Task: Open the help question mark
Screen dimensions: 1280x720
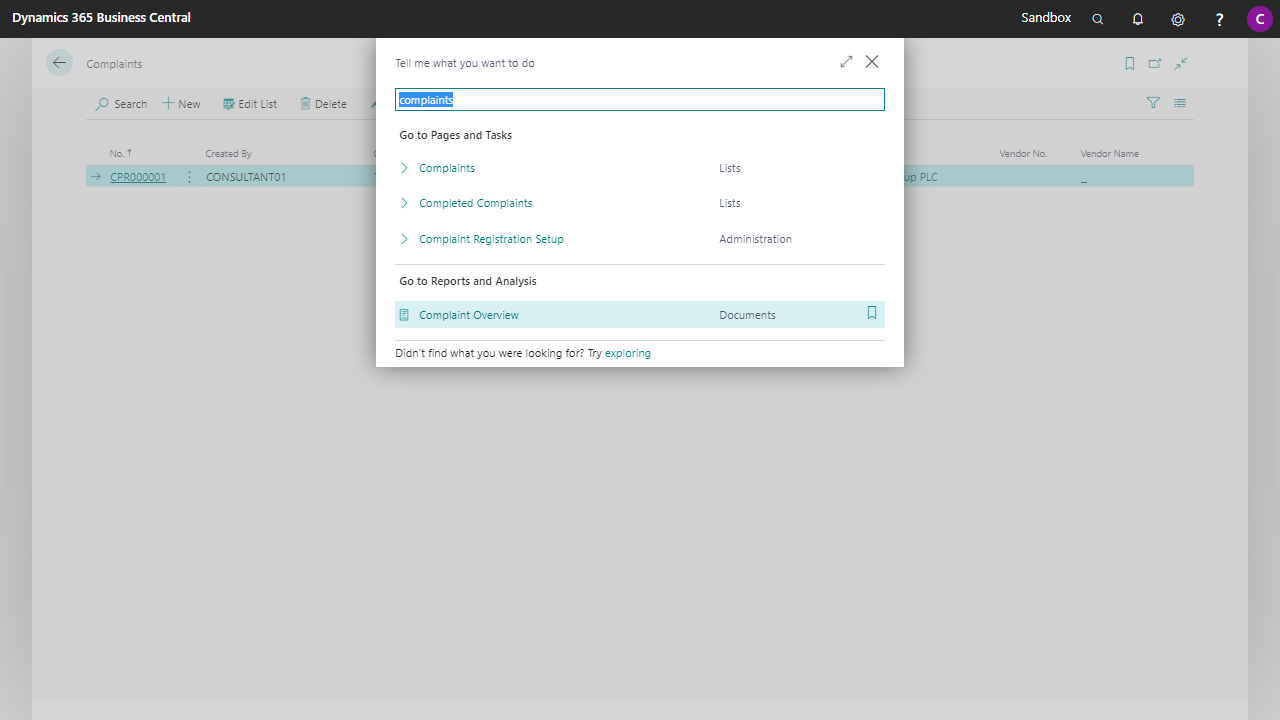Action: (1218, 18)
